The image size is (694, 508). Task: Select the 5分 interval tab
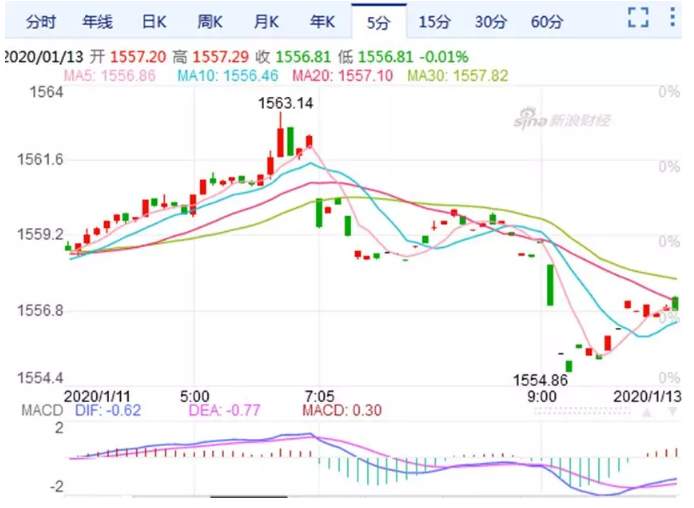pos(379,22)
